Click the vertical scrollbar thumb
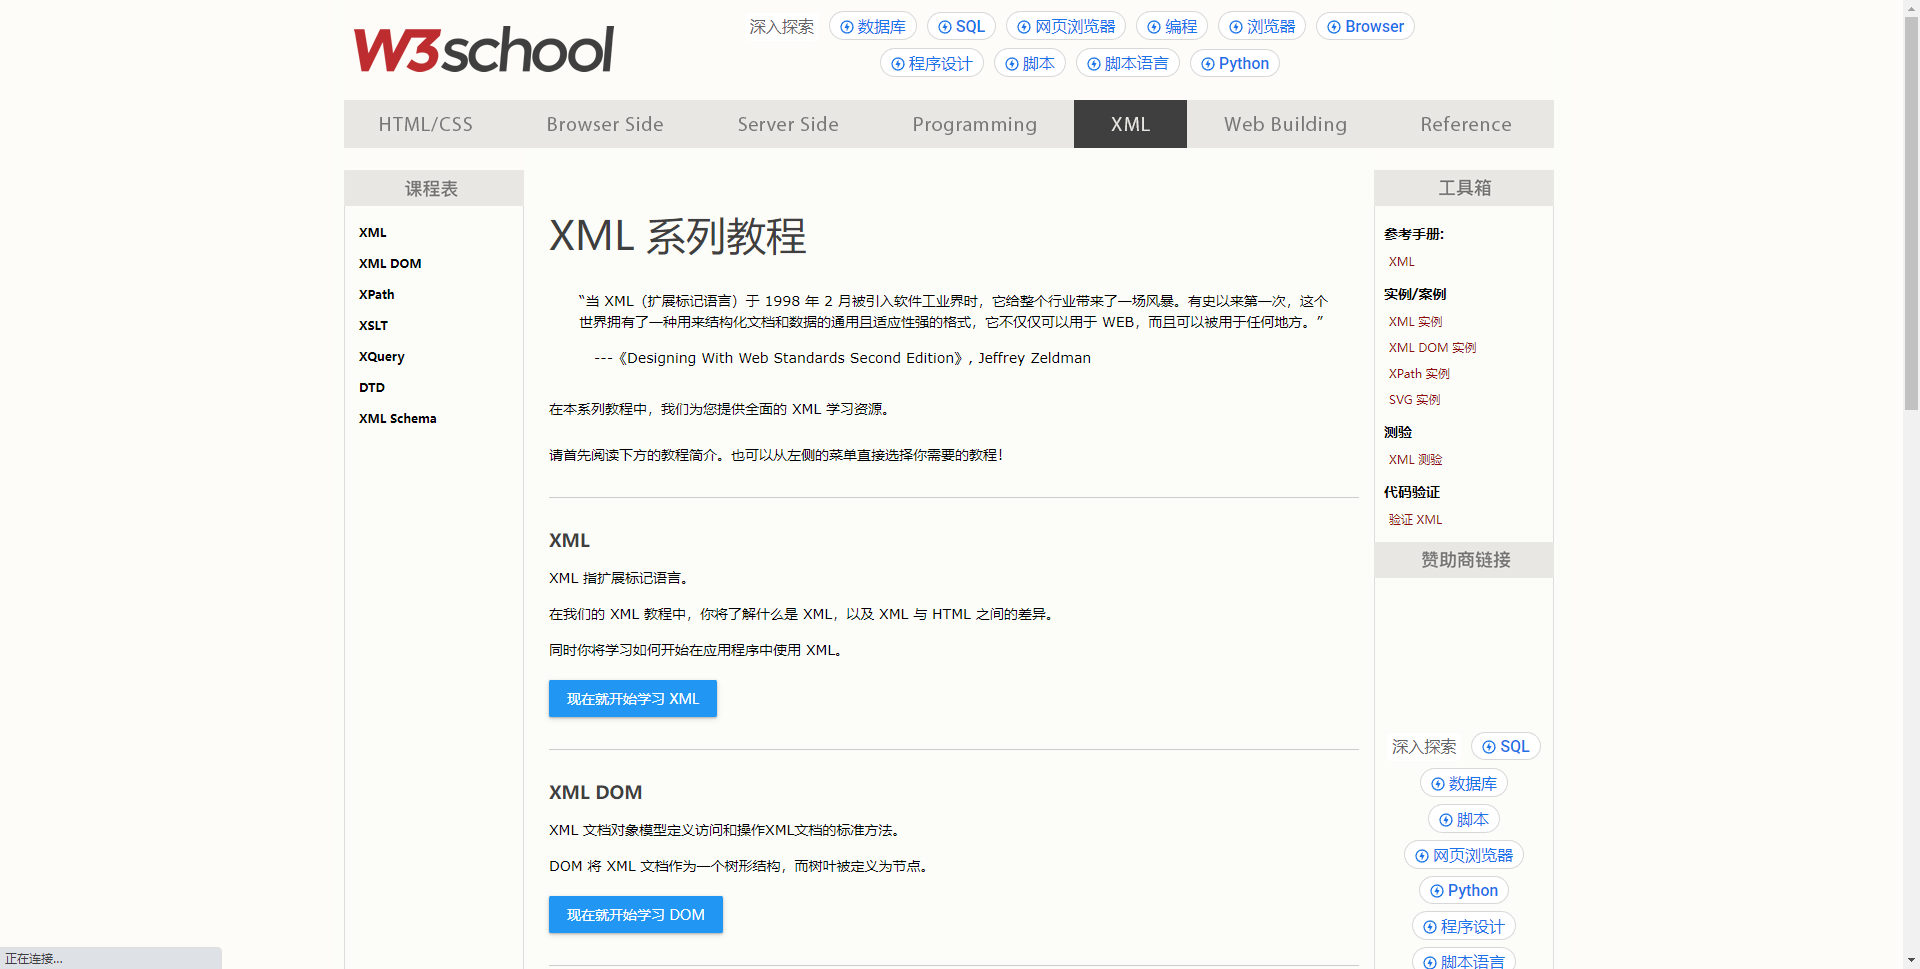The image size is (1920, 969). [1911, 213]
